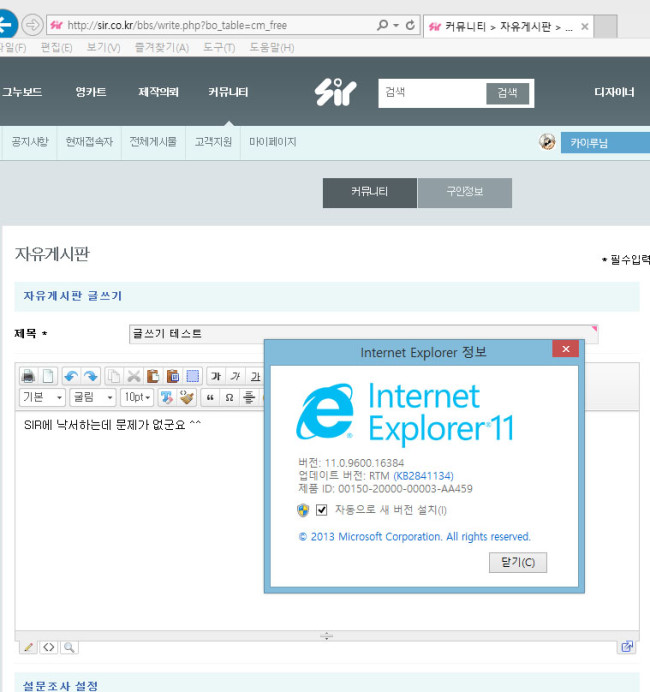650x692 pixels.
Task: Select the dark 커뮤니티 section tab
Action: 370,192
